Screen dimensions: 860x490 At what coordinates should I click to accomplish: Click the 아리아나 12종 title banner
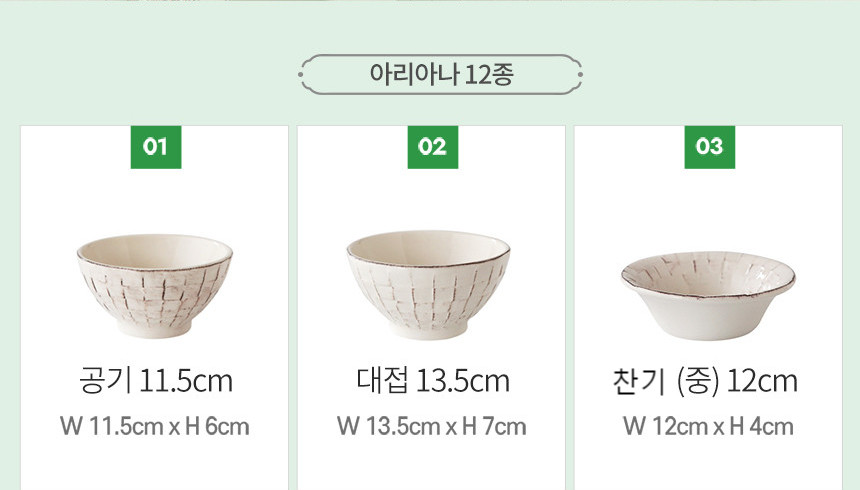click(x=441, y=75)
